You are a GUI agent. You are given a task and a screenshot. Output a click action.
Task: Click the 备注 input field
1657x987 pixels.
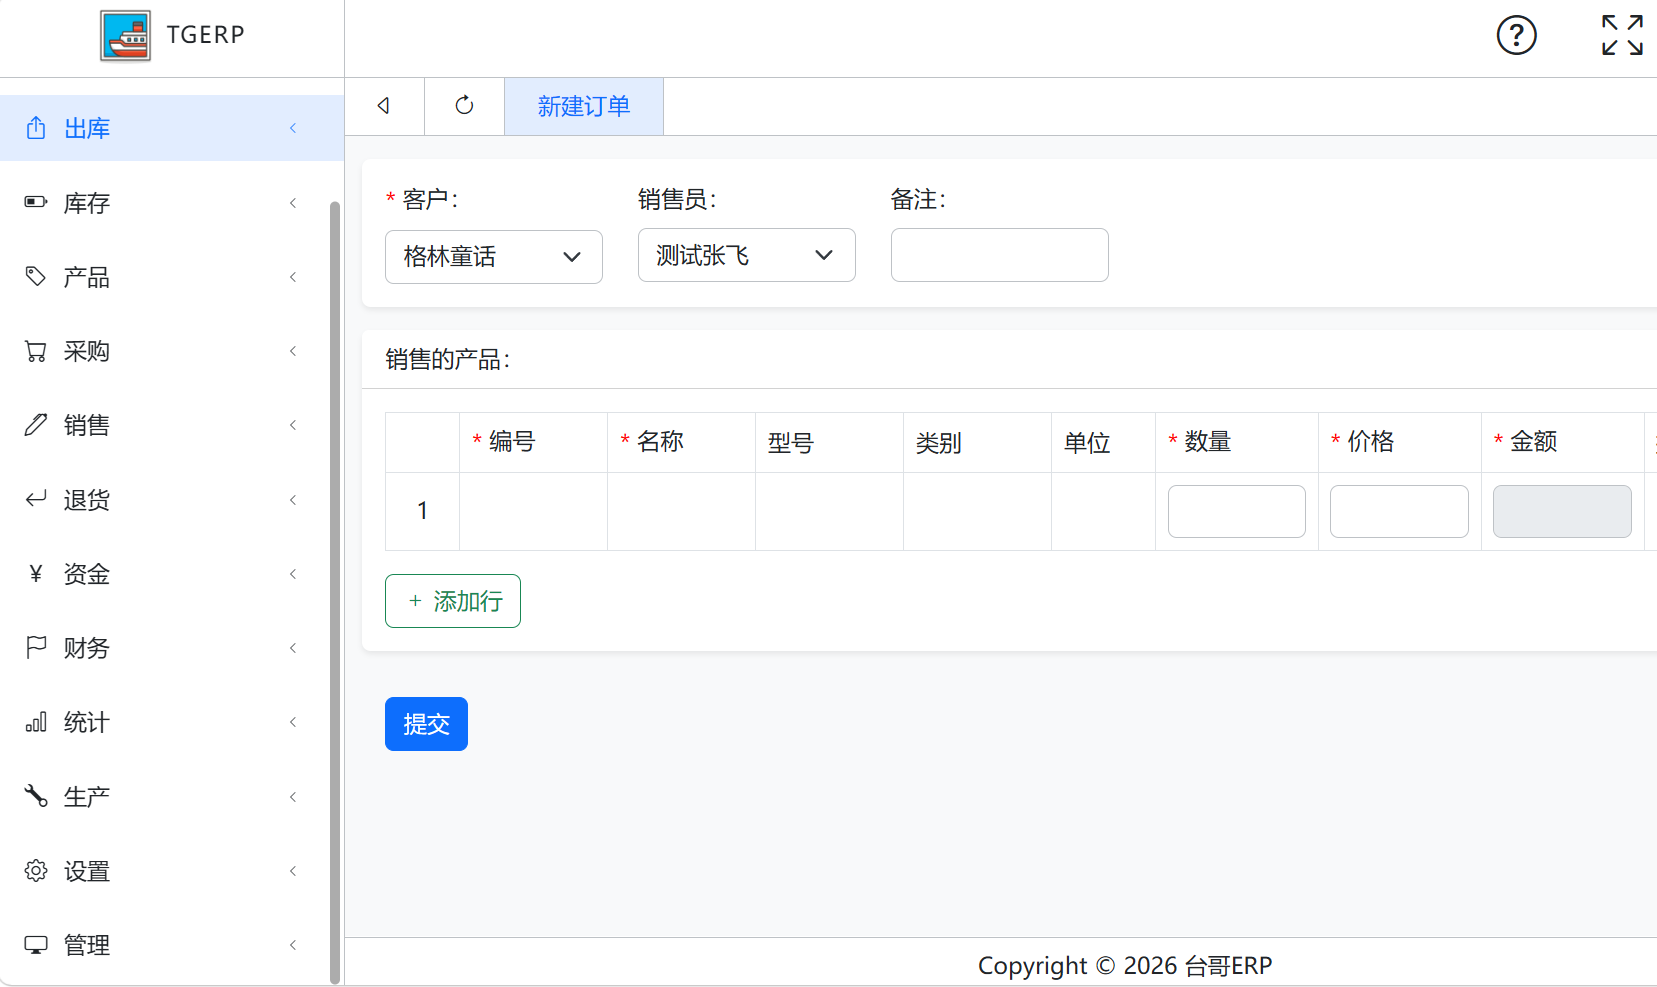[1000, 255]
